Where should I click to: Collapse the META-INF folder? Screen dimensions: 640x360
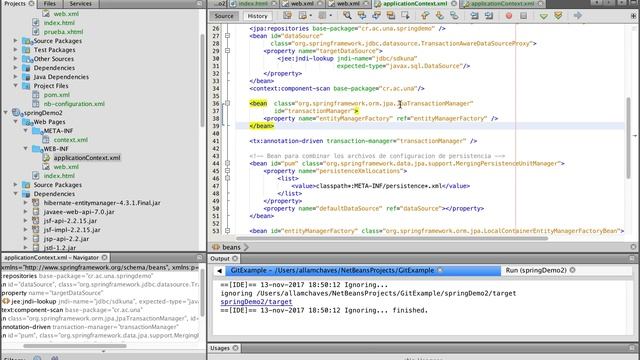pos(25,131)
